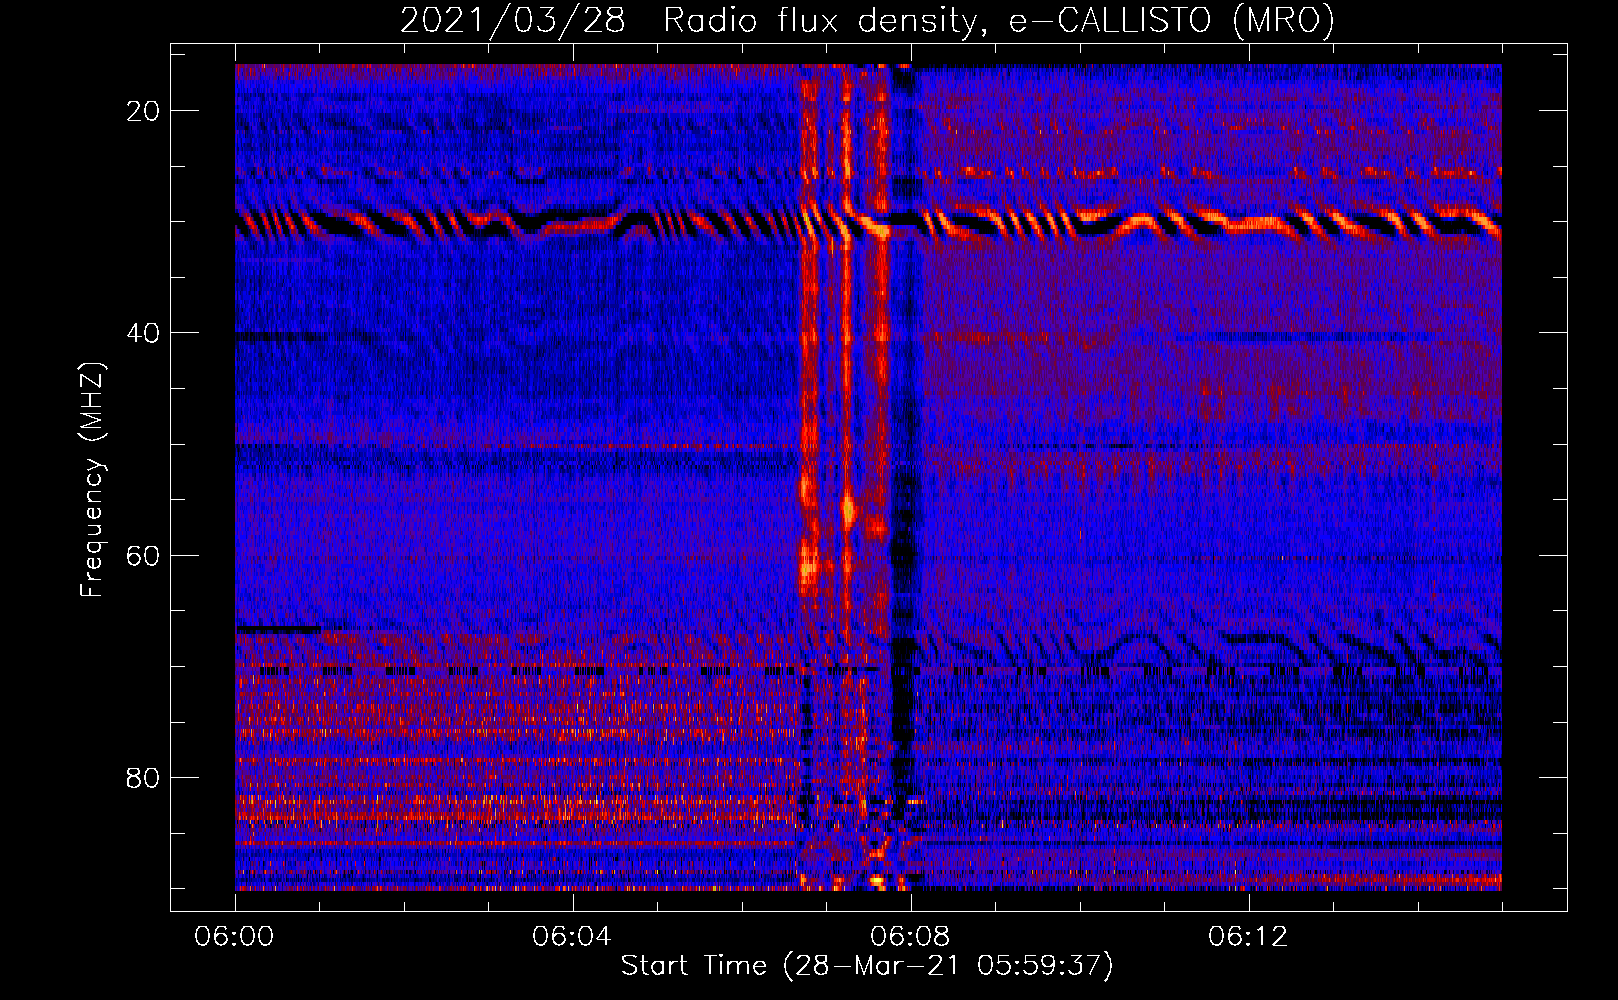Click the 40 frequency tick label
Viewport: 1618px width, 1000px height.
pos(144,333)
